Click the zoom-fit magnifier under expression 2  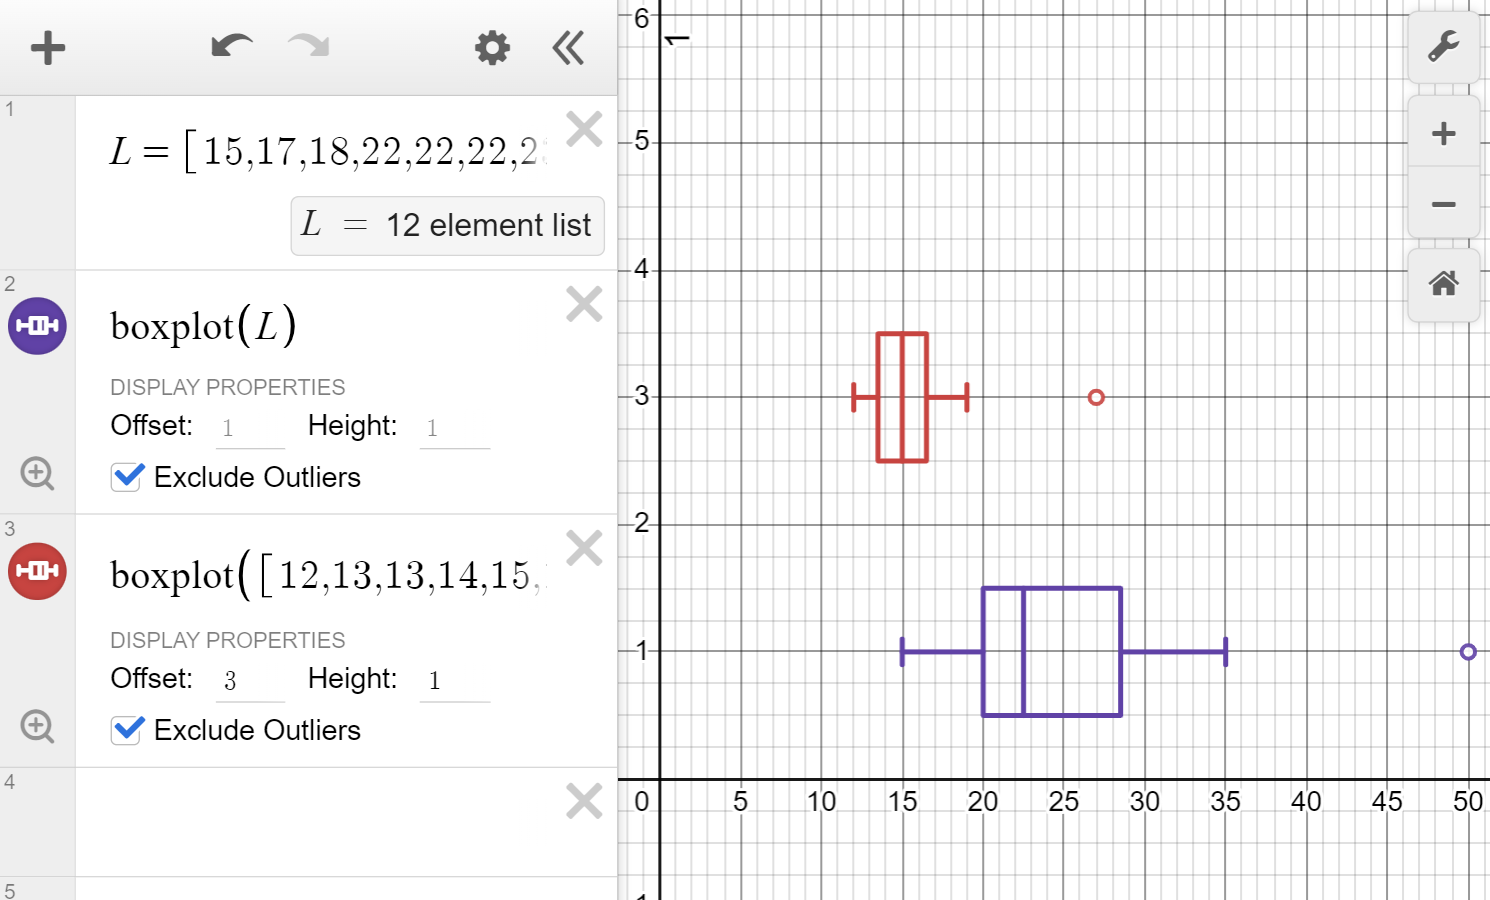pos(37,473)
